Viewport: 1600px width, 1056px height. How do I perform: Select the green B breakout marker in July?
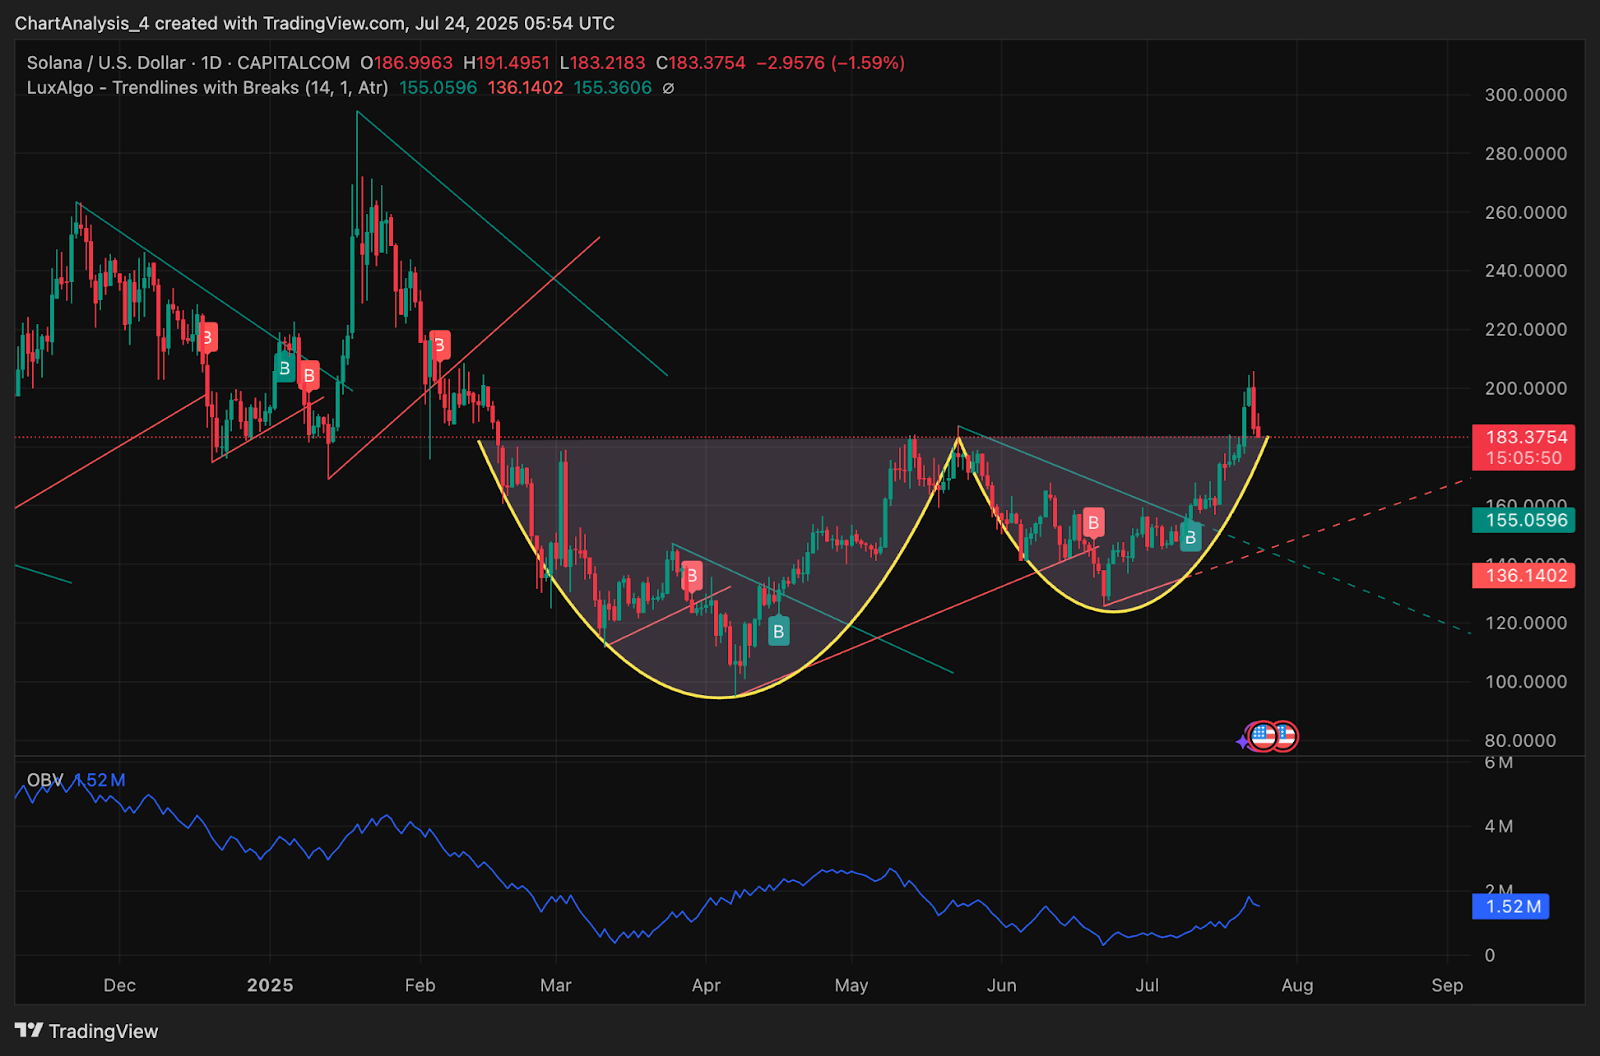[1190, 537]
